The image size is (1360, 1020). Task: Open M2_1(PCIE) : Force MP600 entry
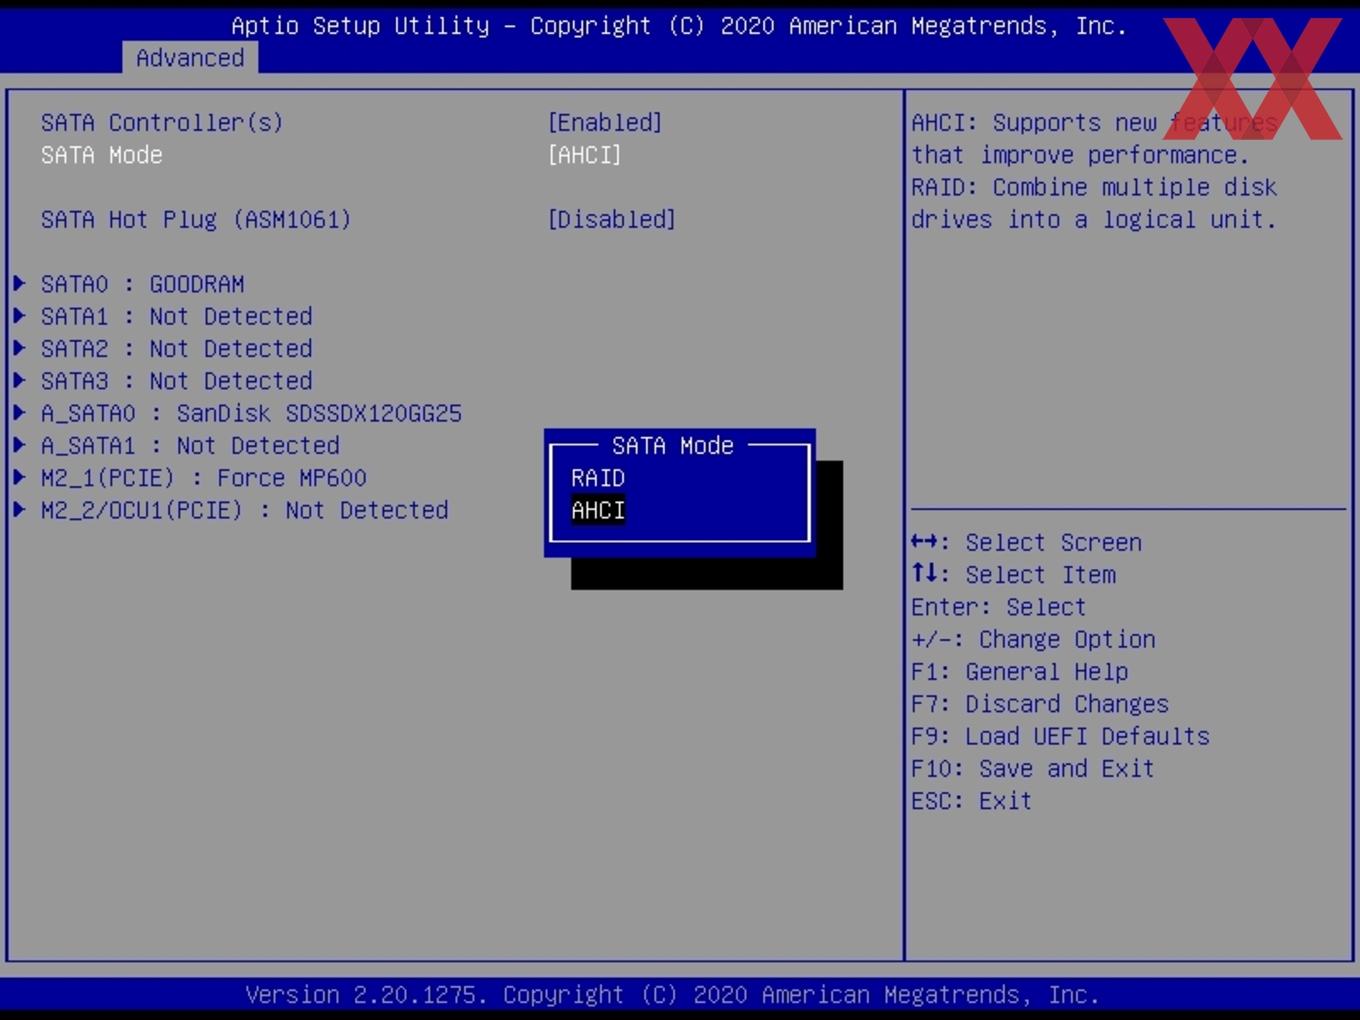[204, 478]
